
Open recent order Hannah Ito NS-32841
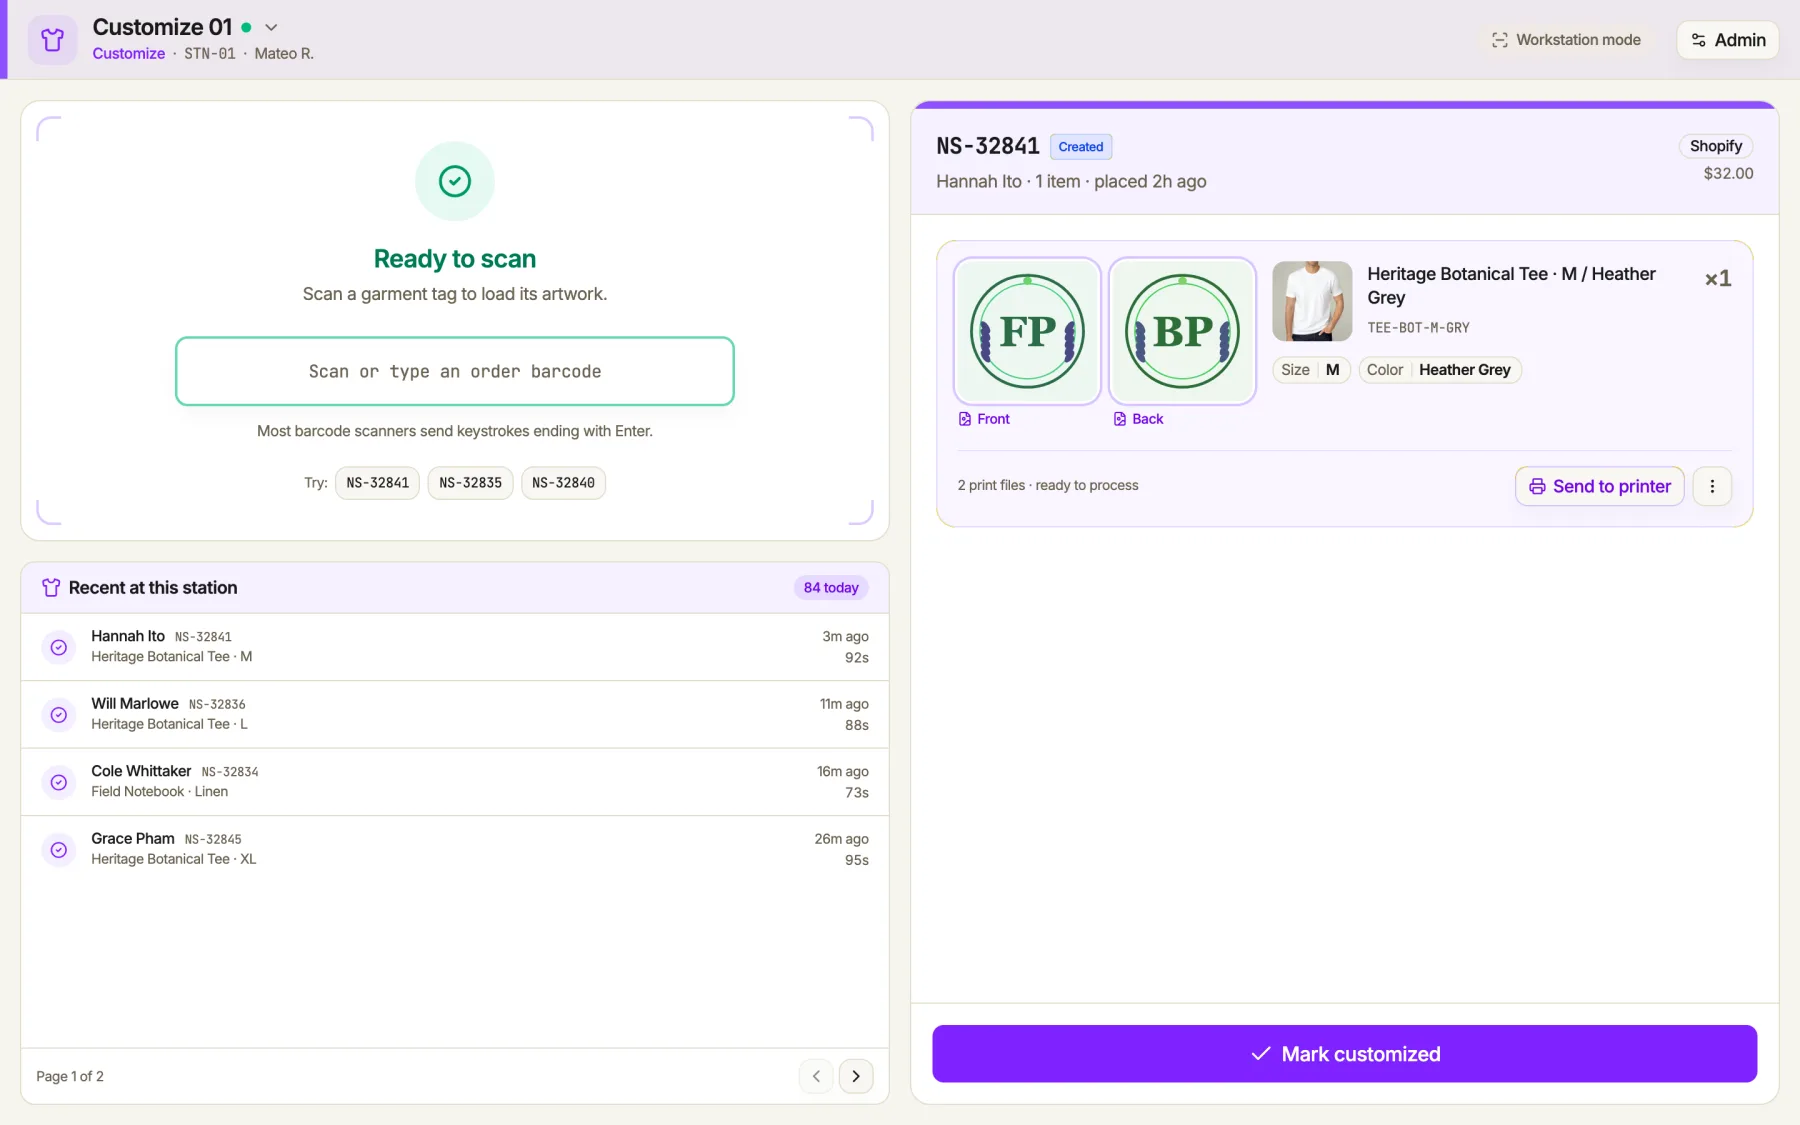(x=455, y=647)
